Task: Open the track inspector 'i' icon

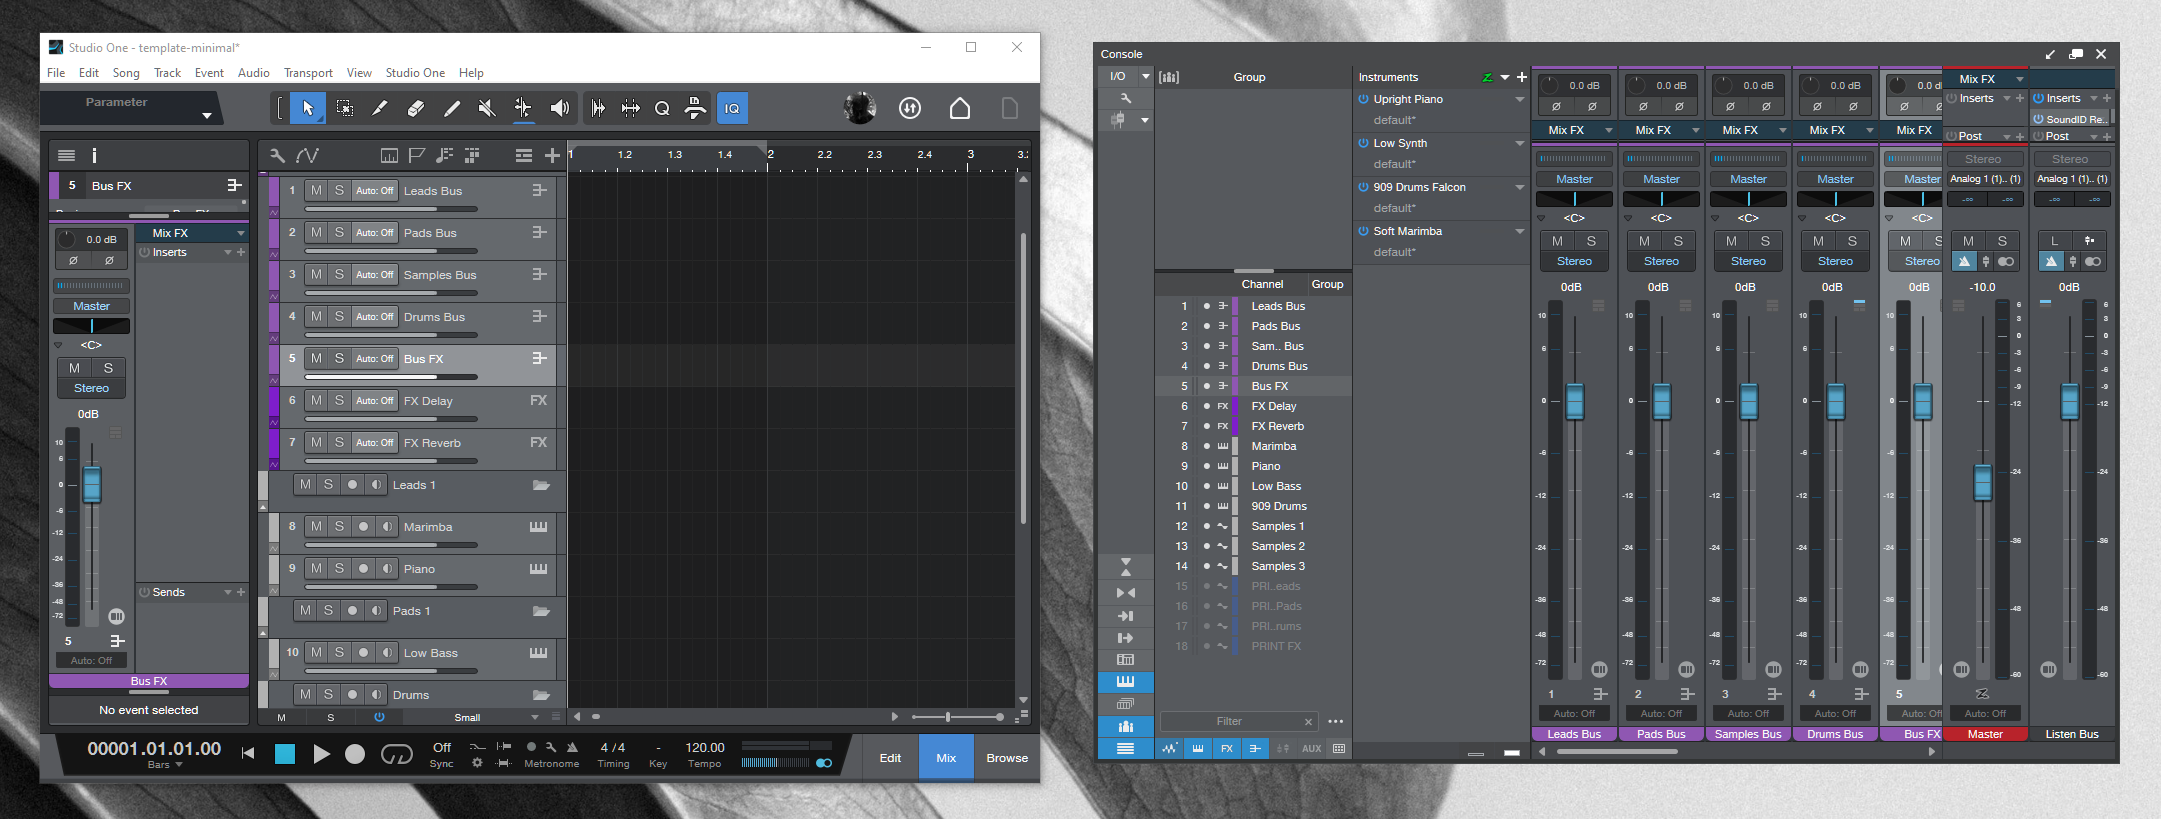Action: click(x=94, y=155)
